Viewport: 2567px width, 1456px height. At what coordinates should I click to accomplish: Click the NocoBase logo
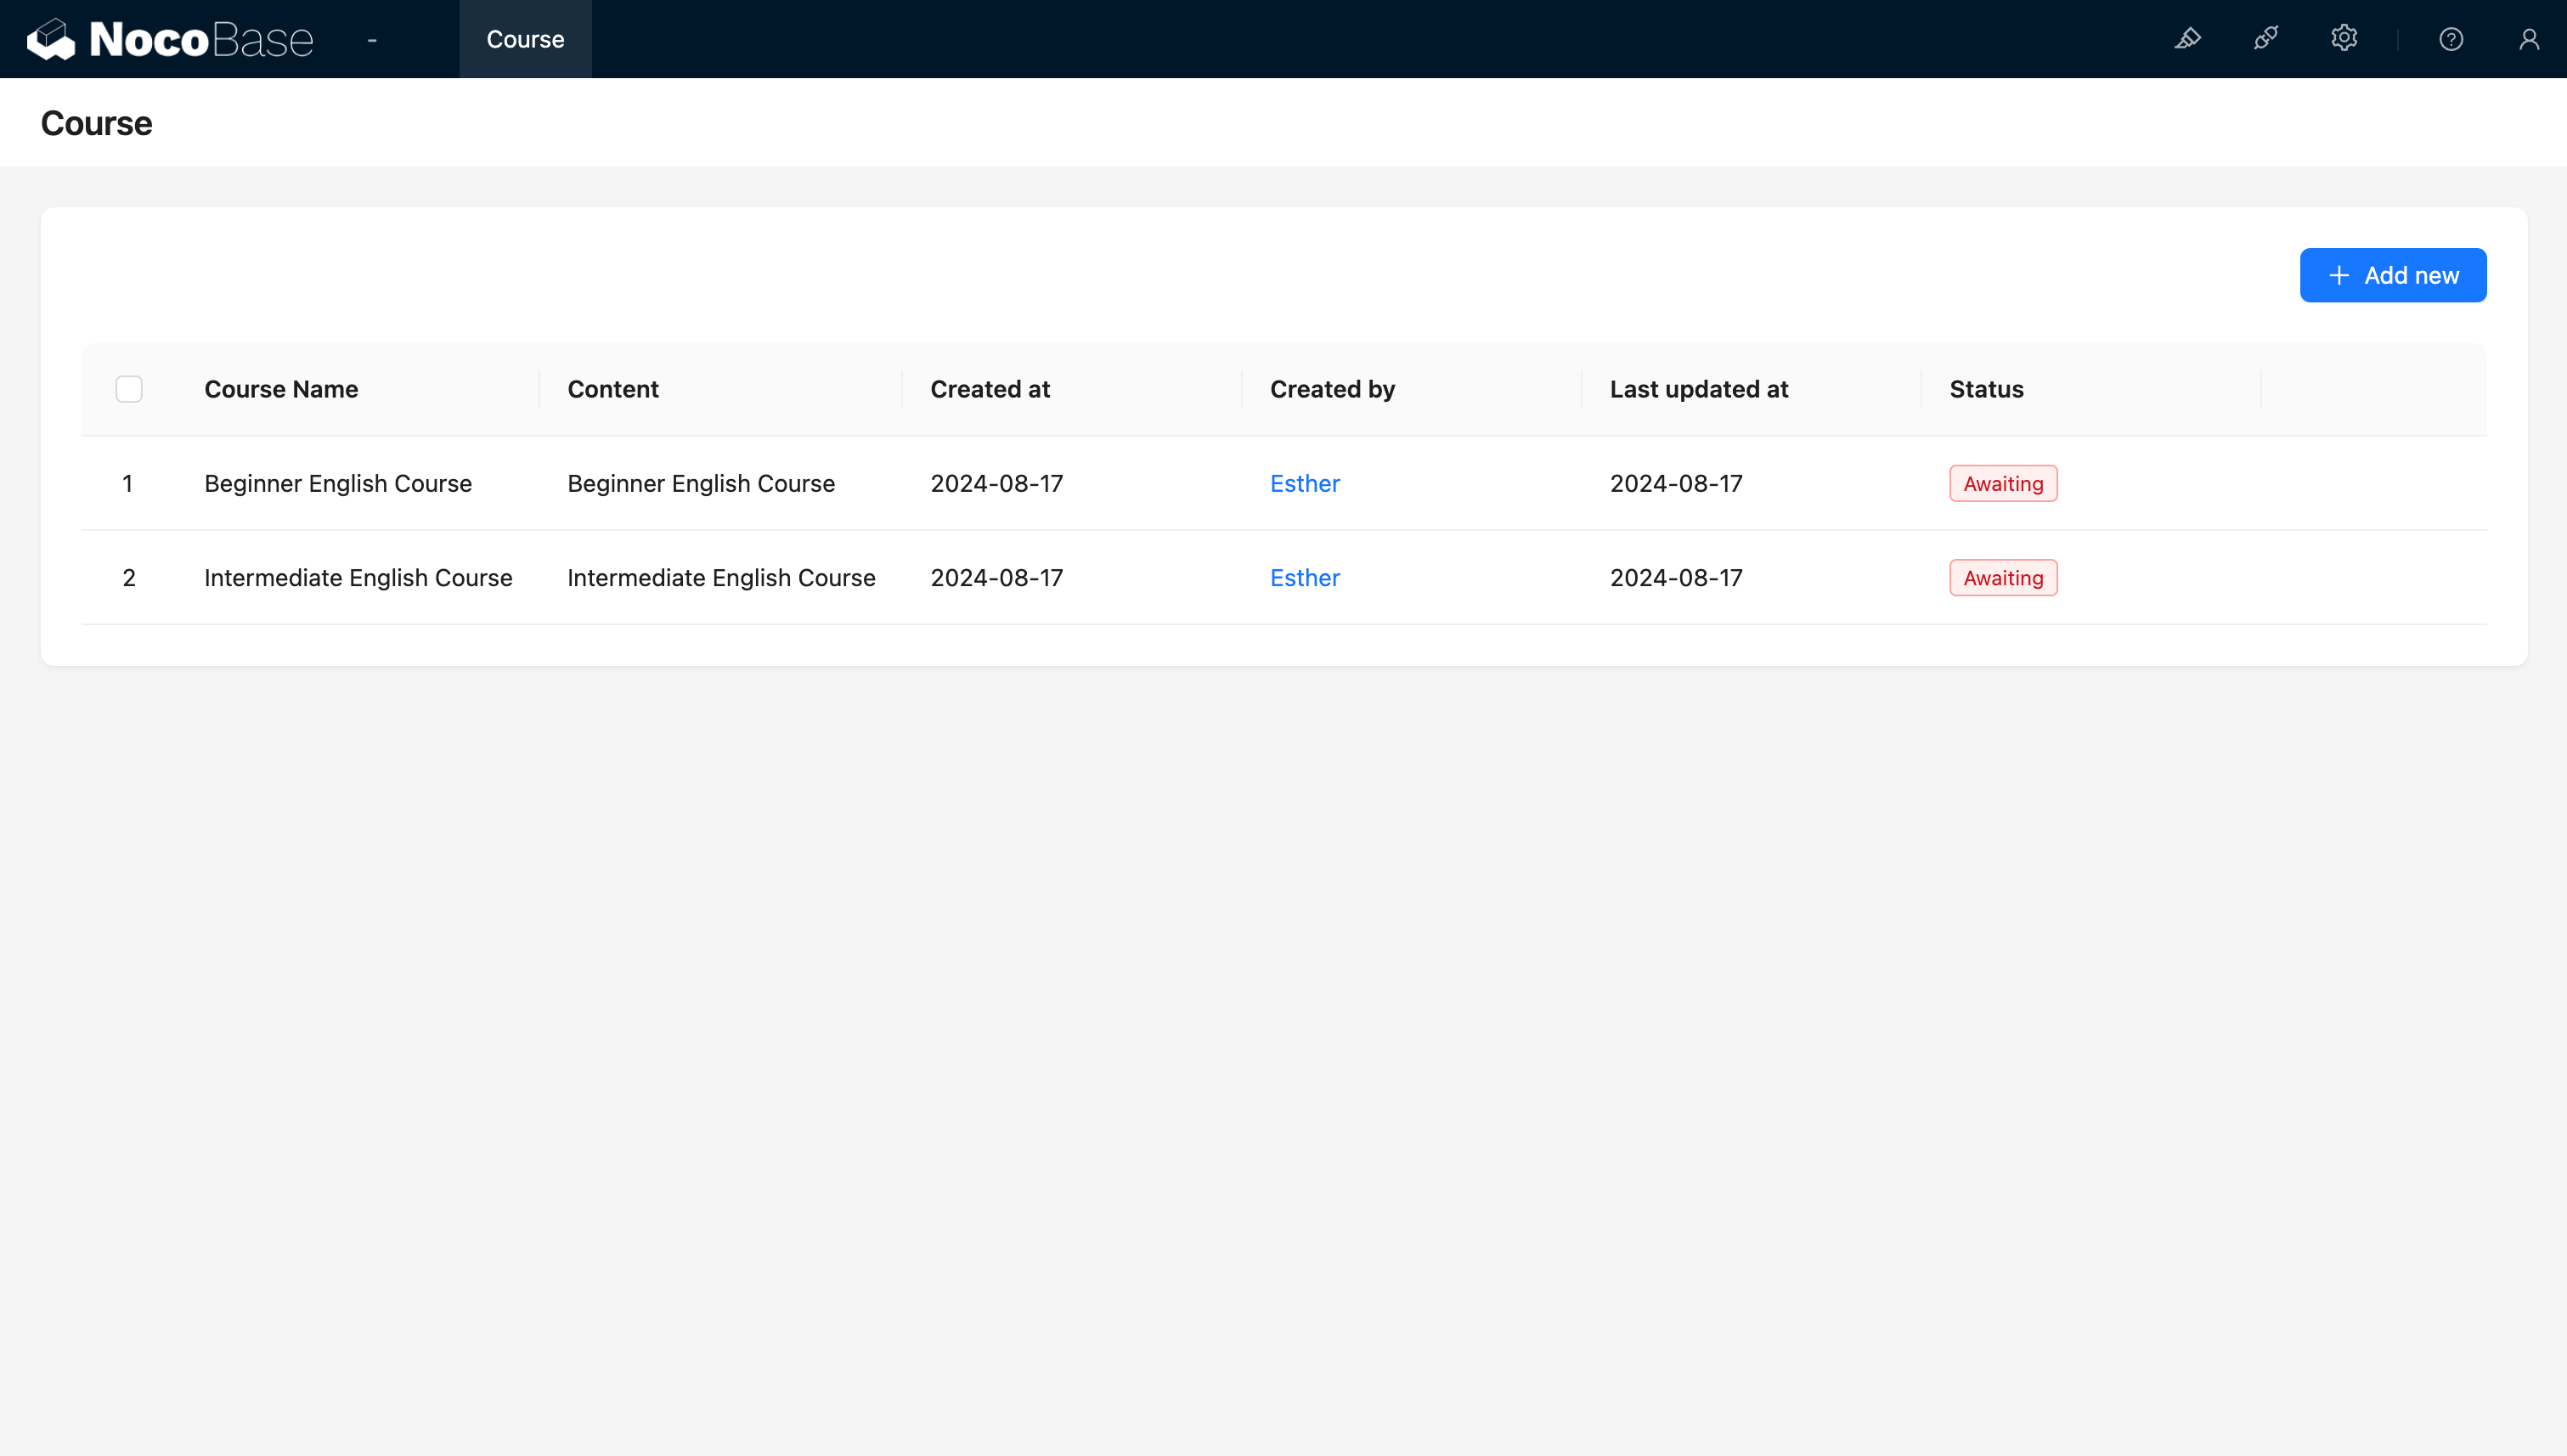170,39
